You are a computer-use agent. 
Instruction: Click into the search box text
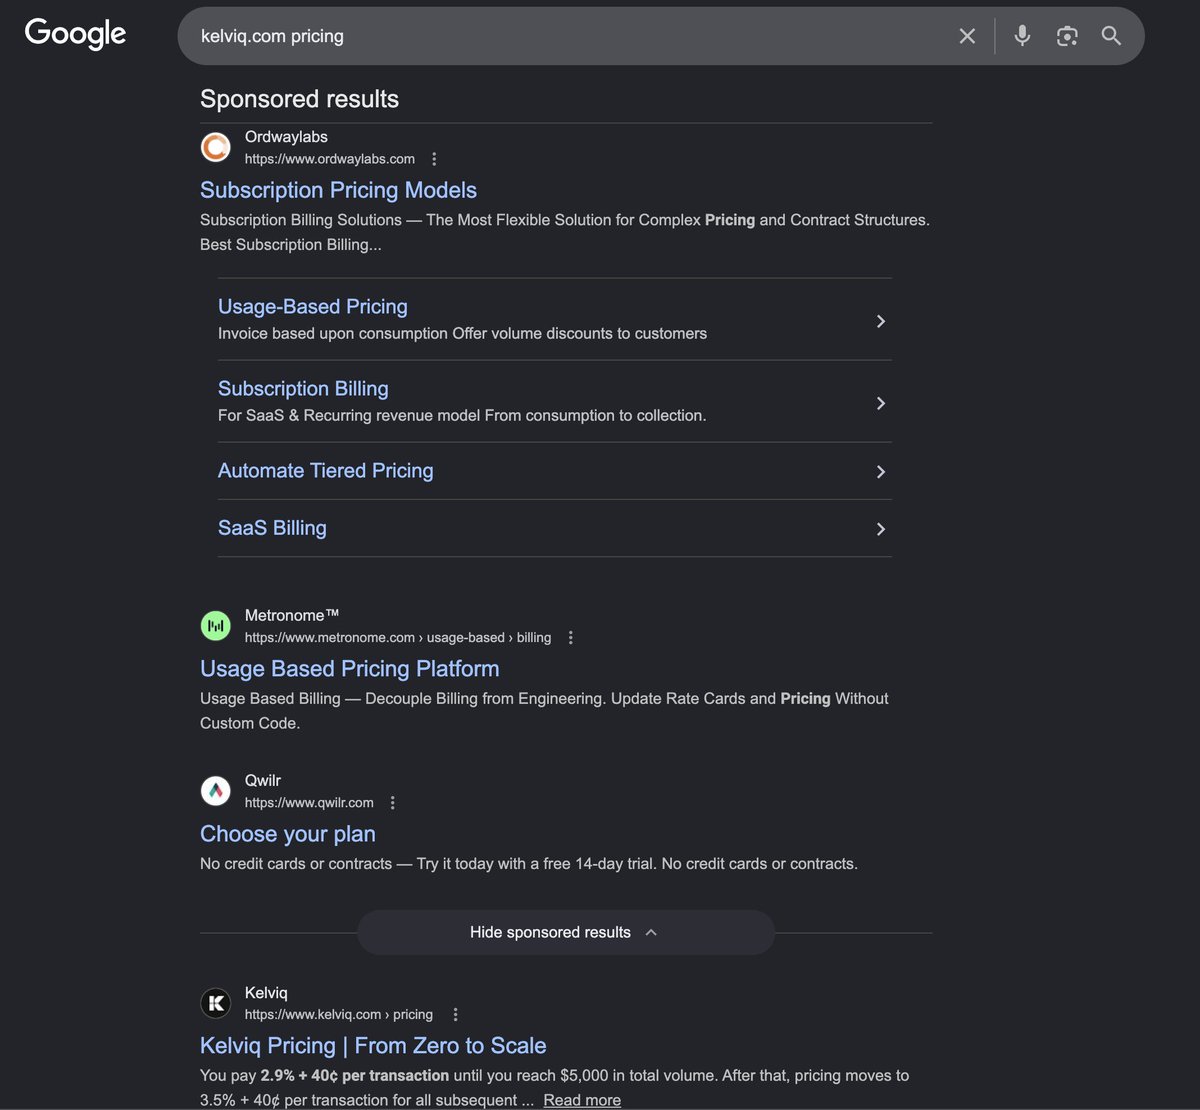pyautogui.click(x=272, y=36)
